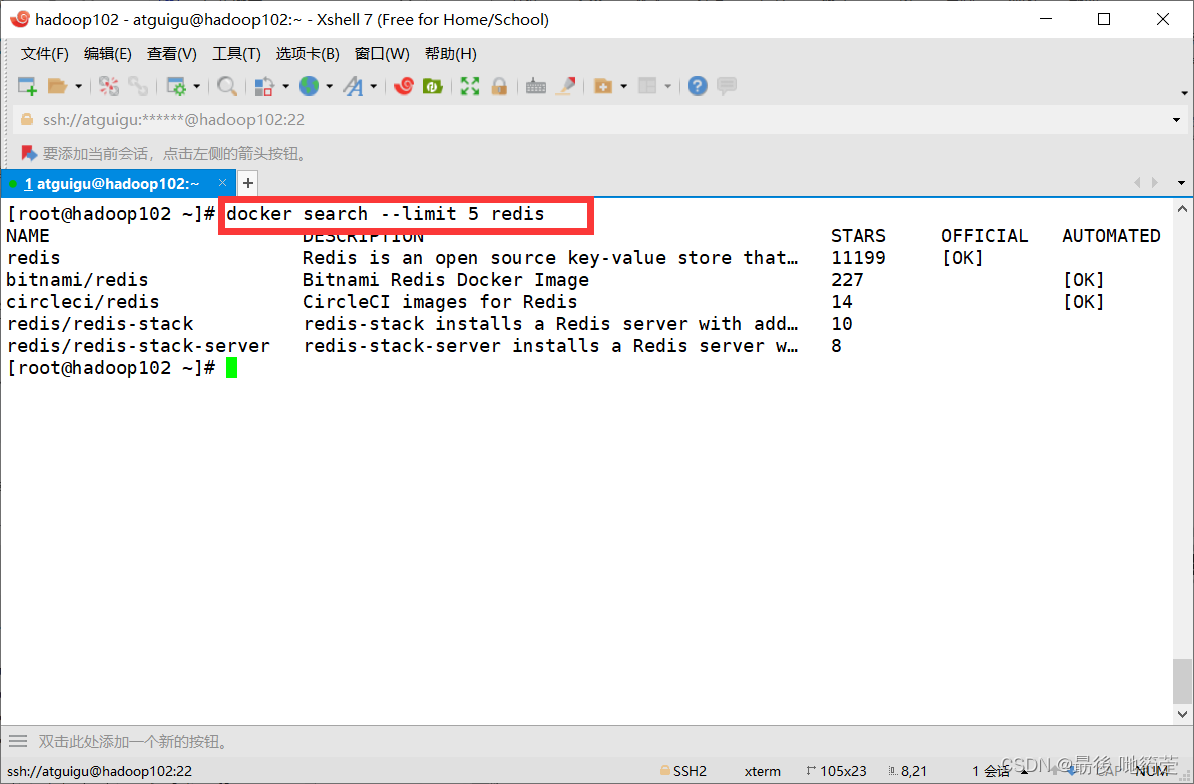The image size is (1194, 784).
Task: Click the quick command bar hamburger icon
Action: [x=18, y=741]
